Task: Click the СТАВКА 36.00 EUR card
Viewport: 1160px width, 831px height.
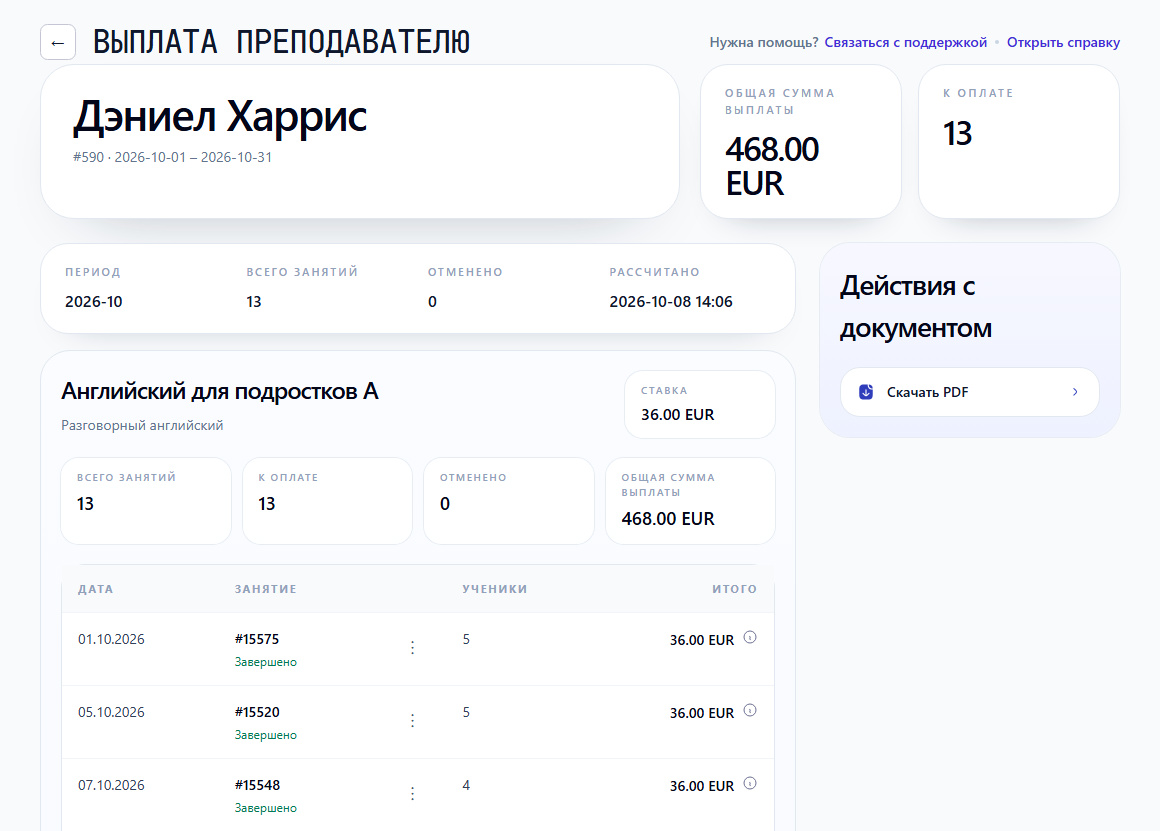Action: pyautogui.click(x=700, y=405)
